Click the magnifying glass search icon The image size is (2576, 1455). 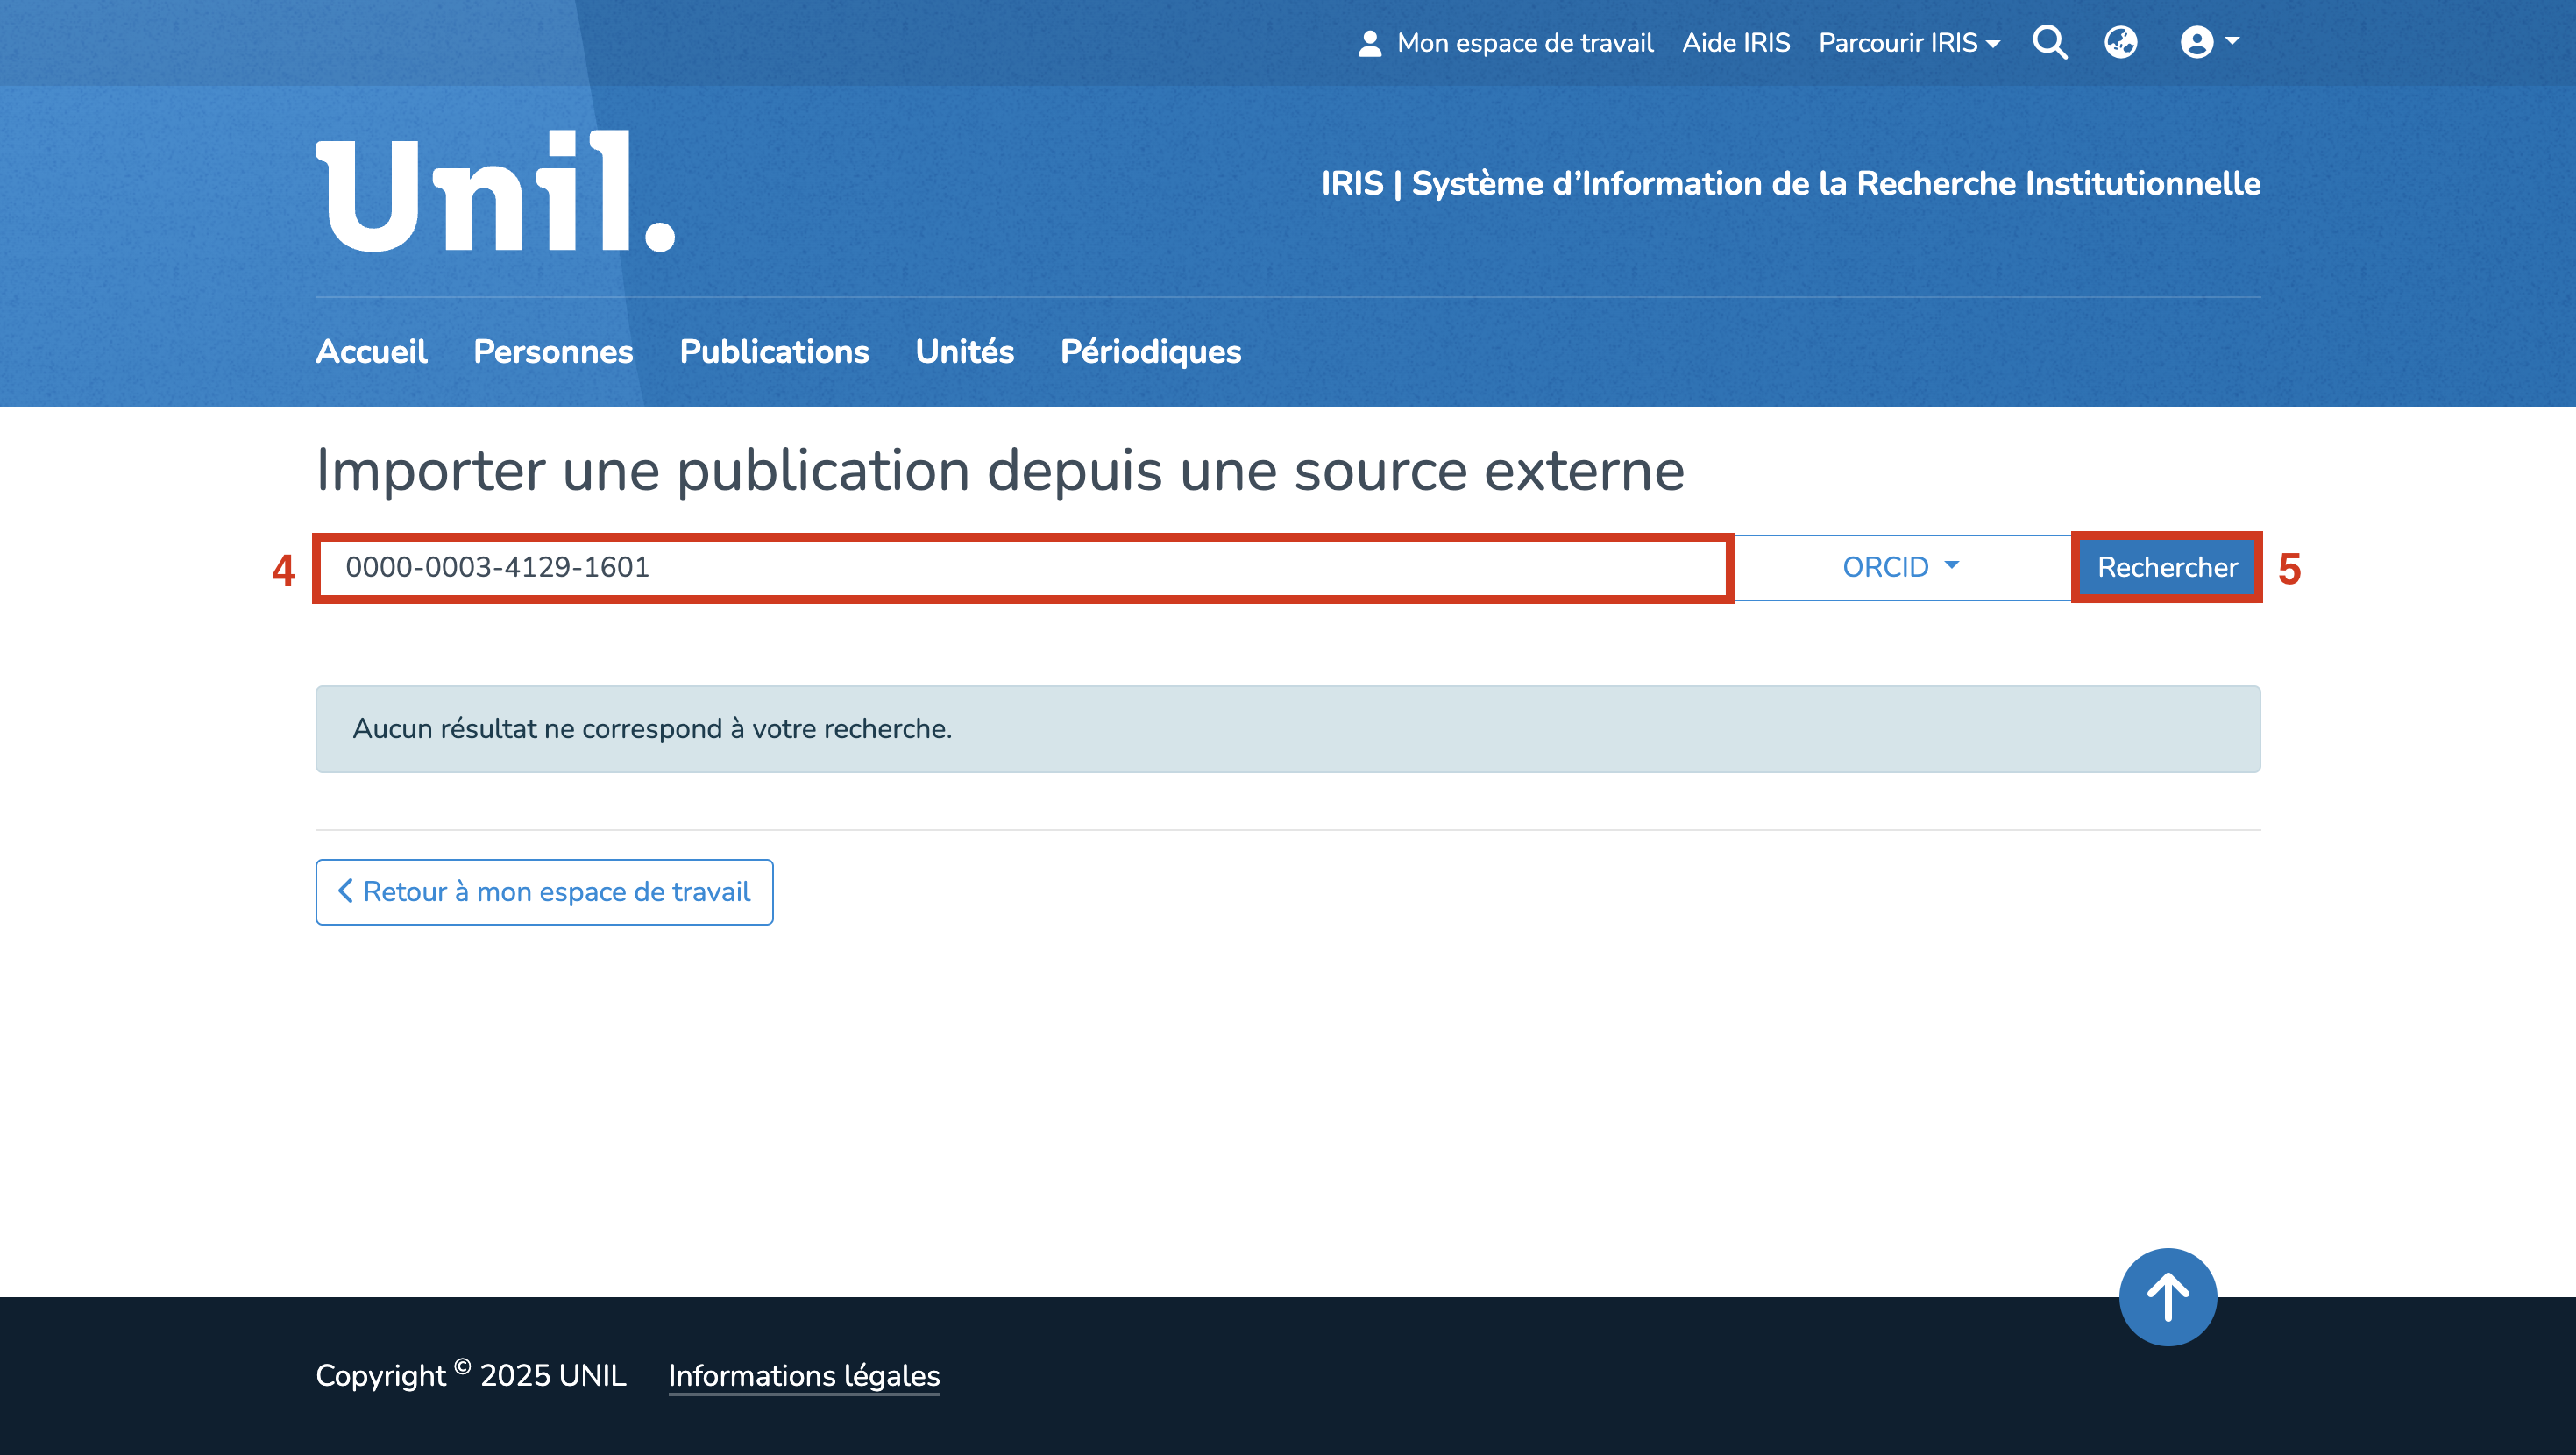(2050, 43)
